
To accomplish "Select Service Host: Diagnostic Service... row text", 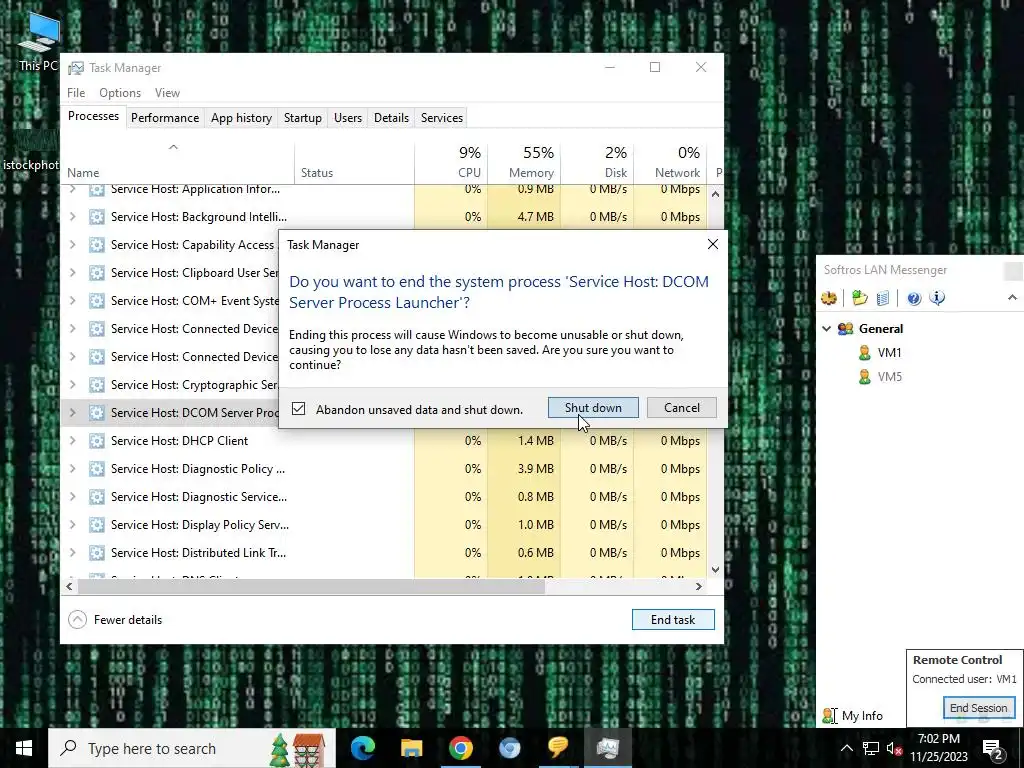I will coord(199,497).
